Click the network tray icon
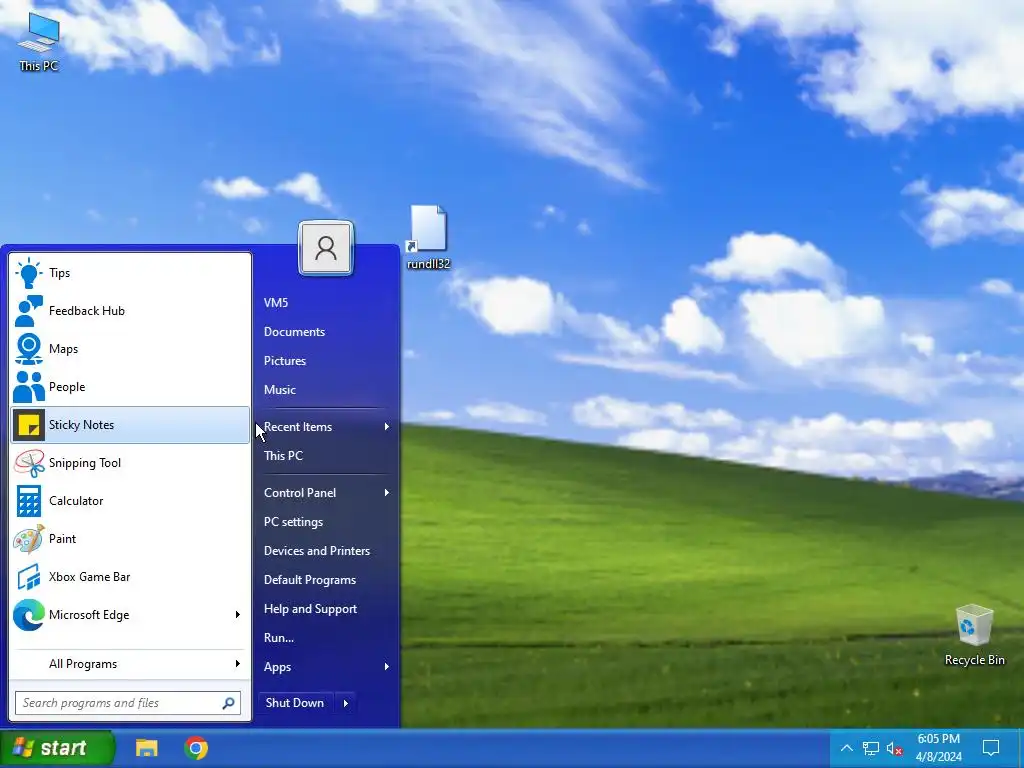Image resolution: width=1024 pixels, height=768 pixels. (871, 748)
